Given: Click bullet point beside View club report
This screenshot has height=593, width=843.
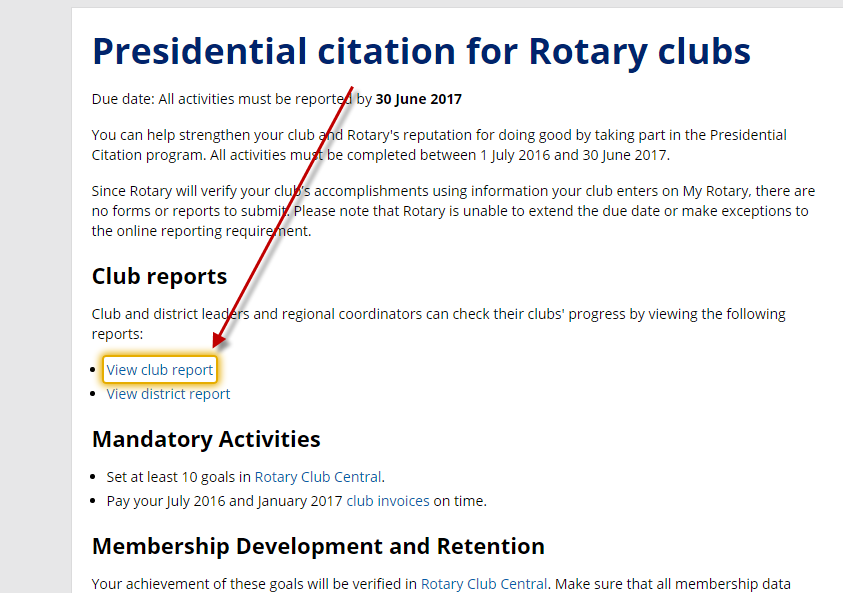Looking at the screenshot, I should tap(96, 370).
